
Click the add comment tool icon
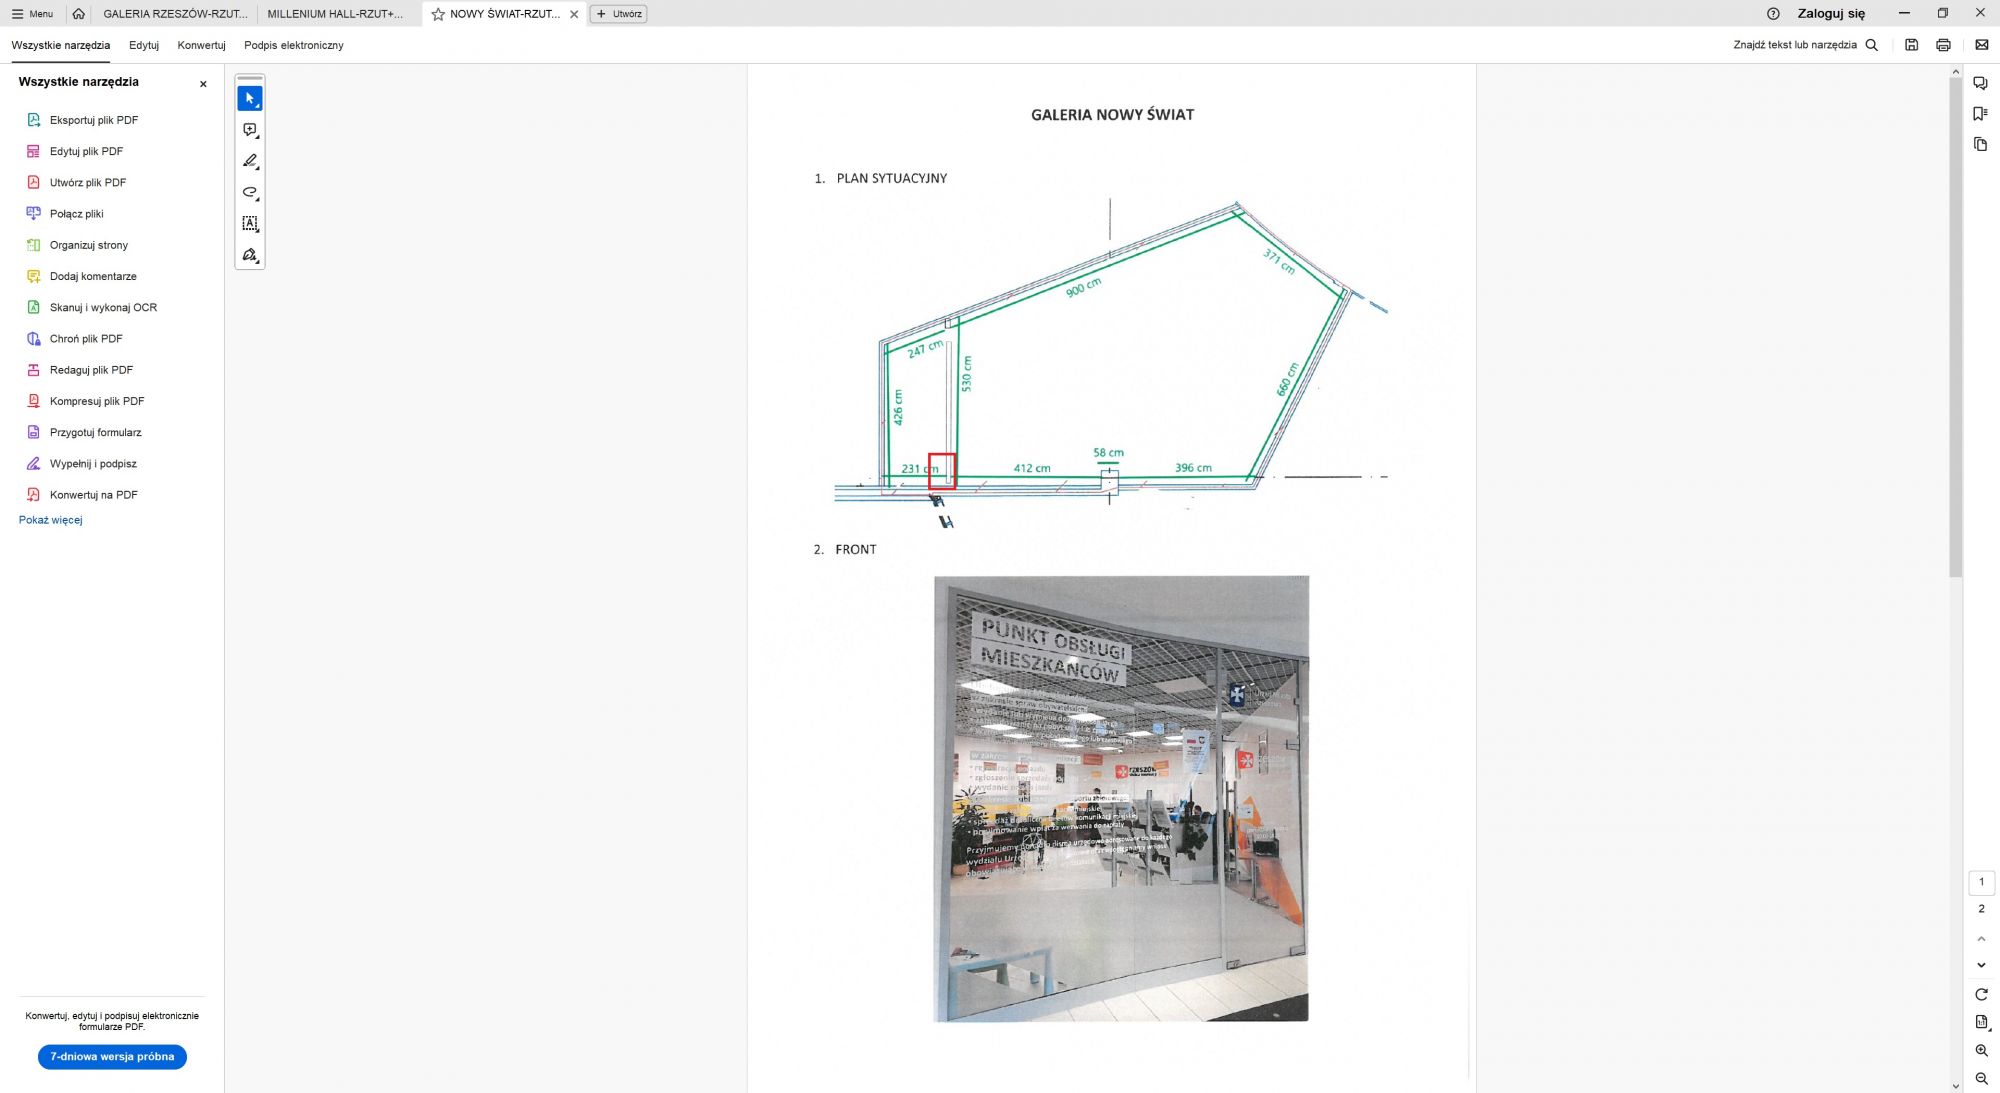click(250, 130)
